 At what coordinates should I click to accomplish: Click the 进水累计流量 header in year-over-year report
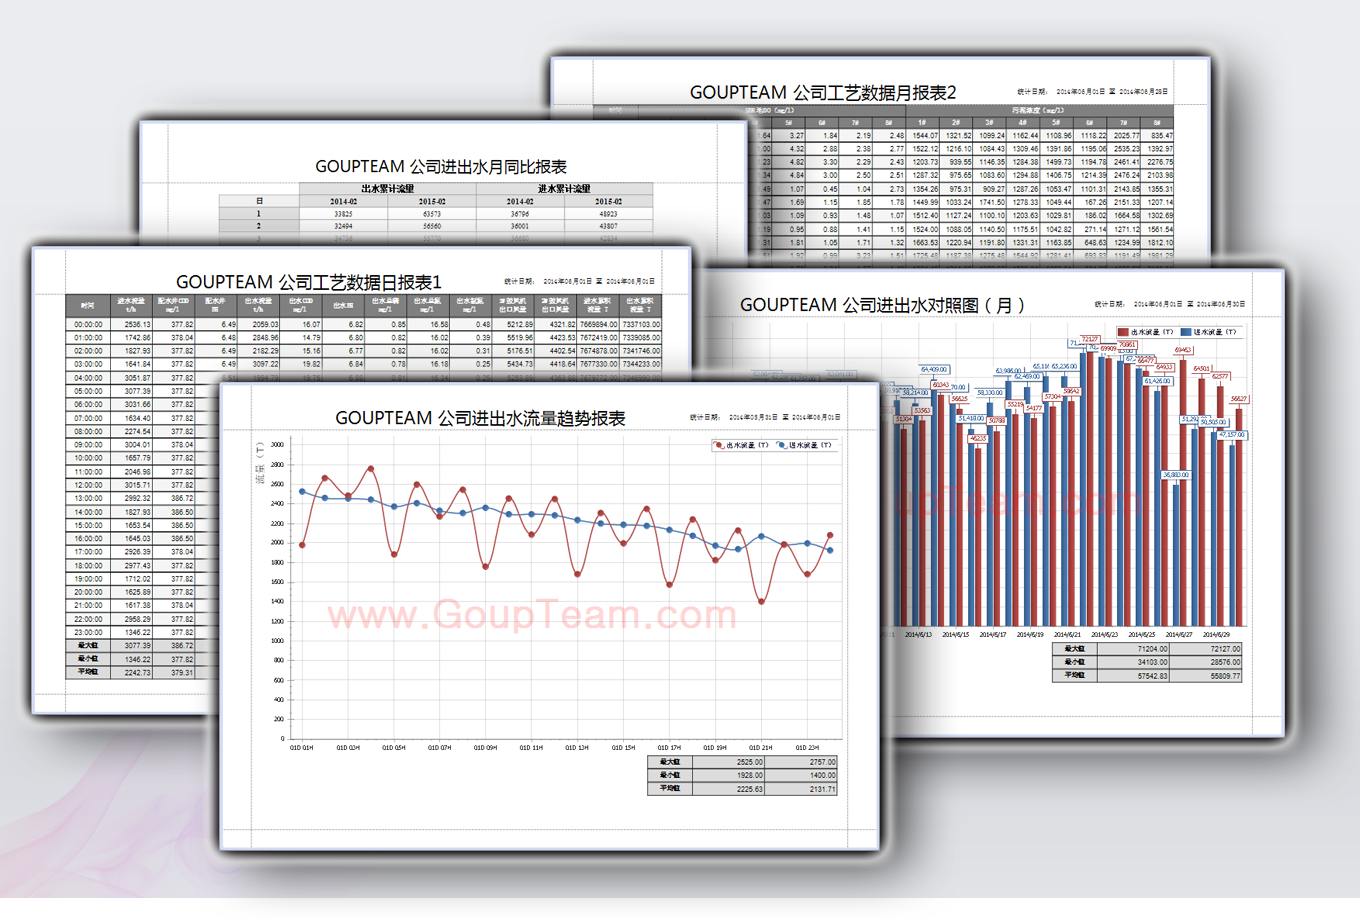[x=564, y=188]
